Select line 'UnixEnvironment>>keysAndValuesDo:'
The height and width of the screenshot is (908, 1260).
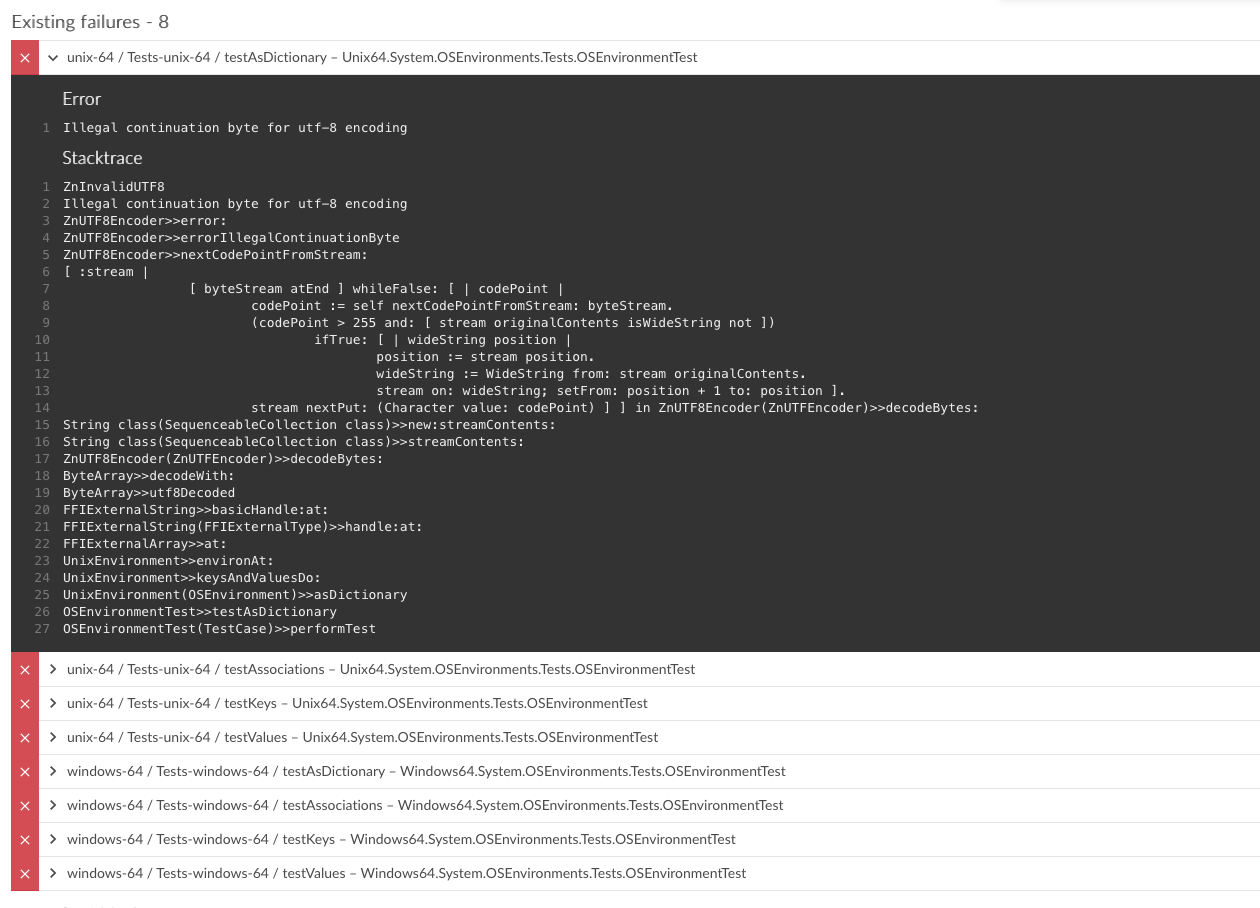[x=192, y=578]
